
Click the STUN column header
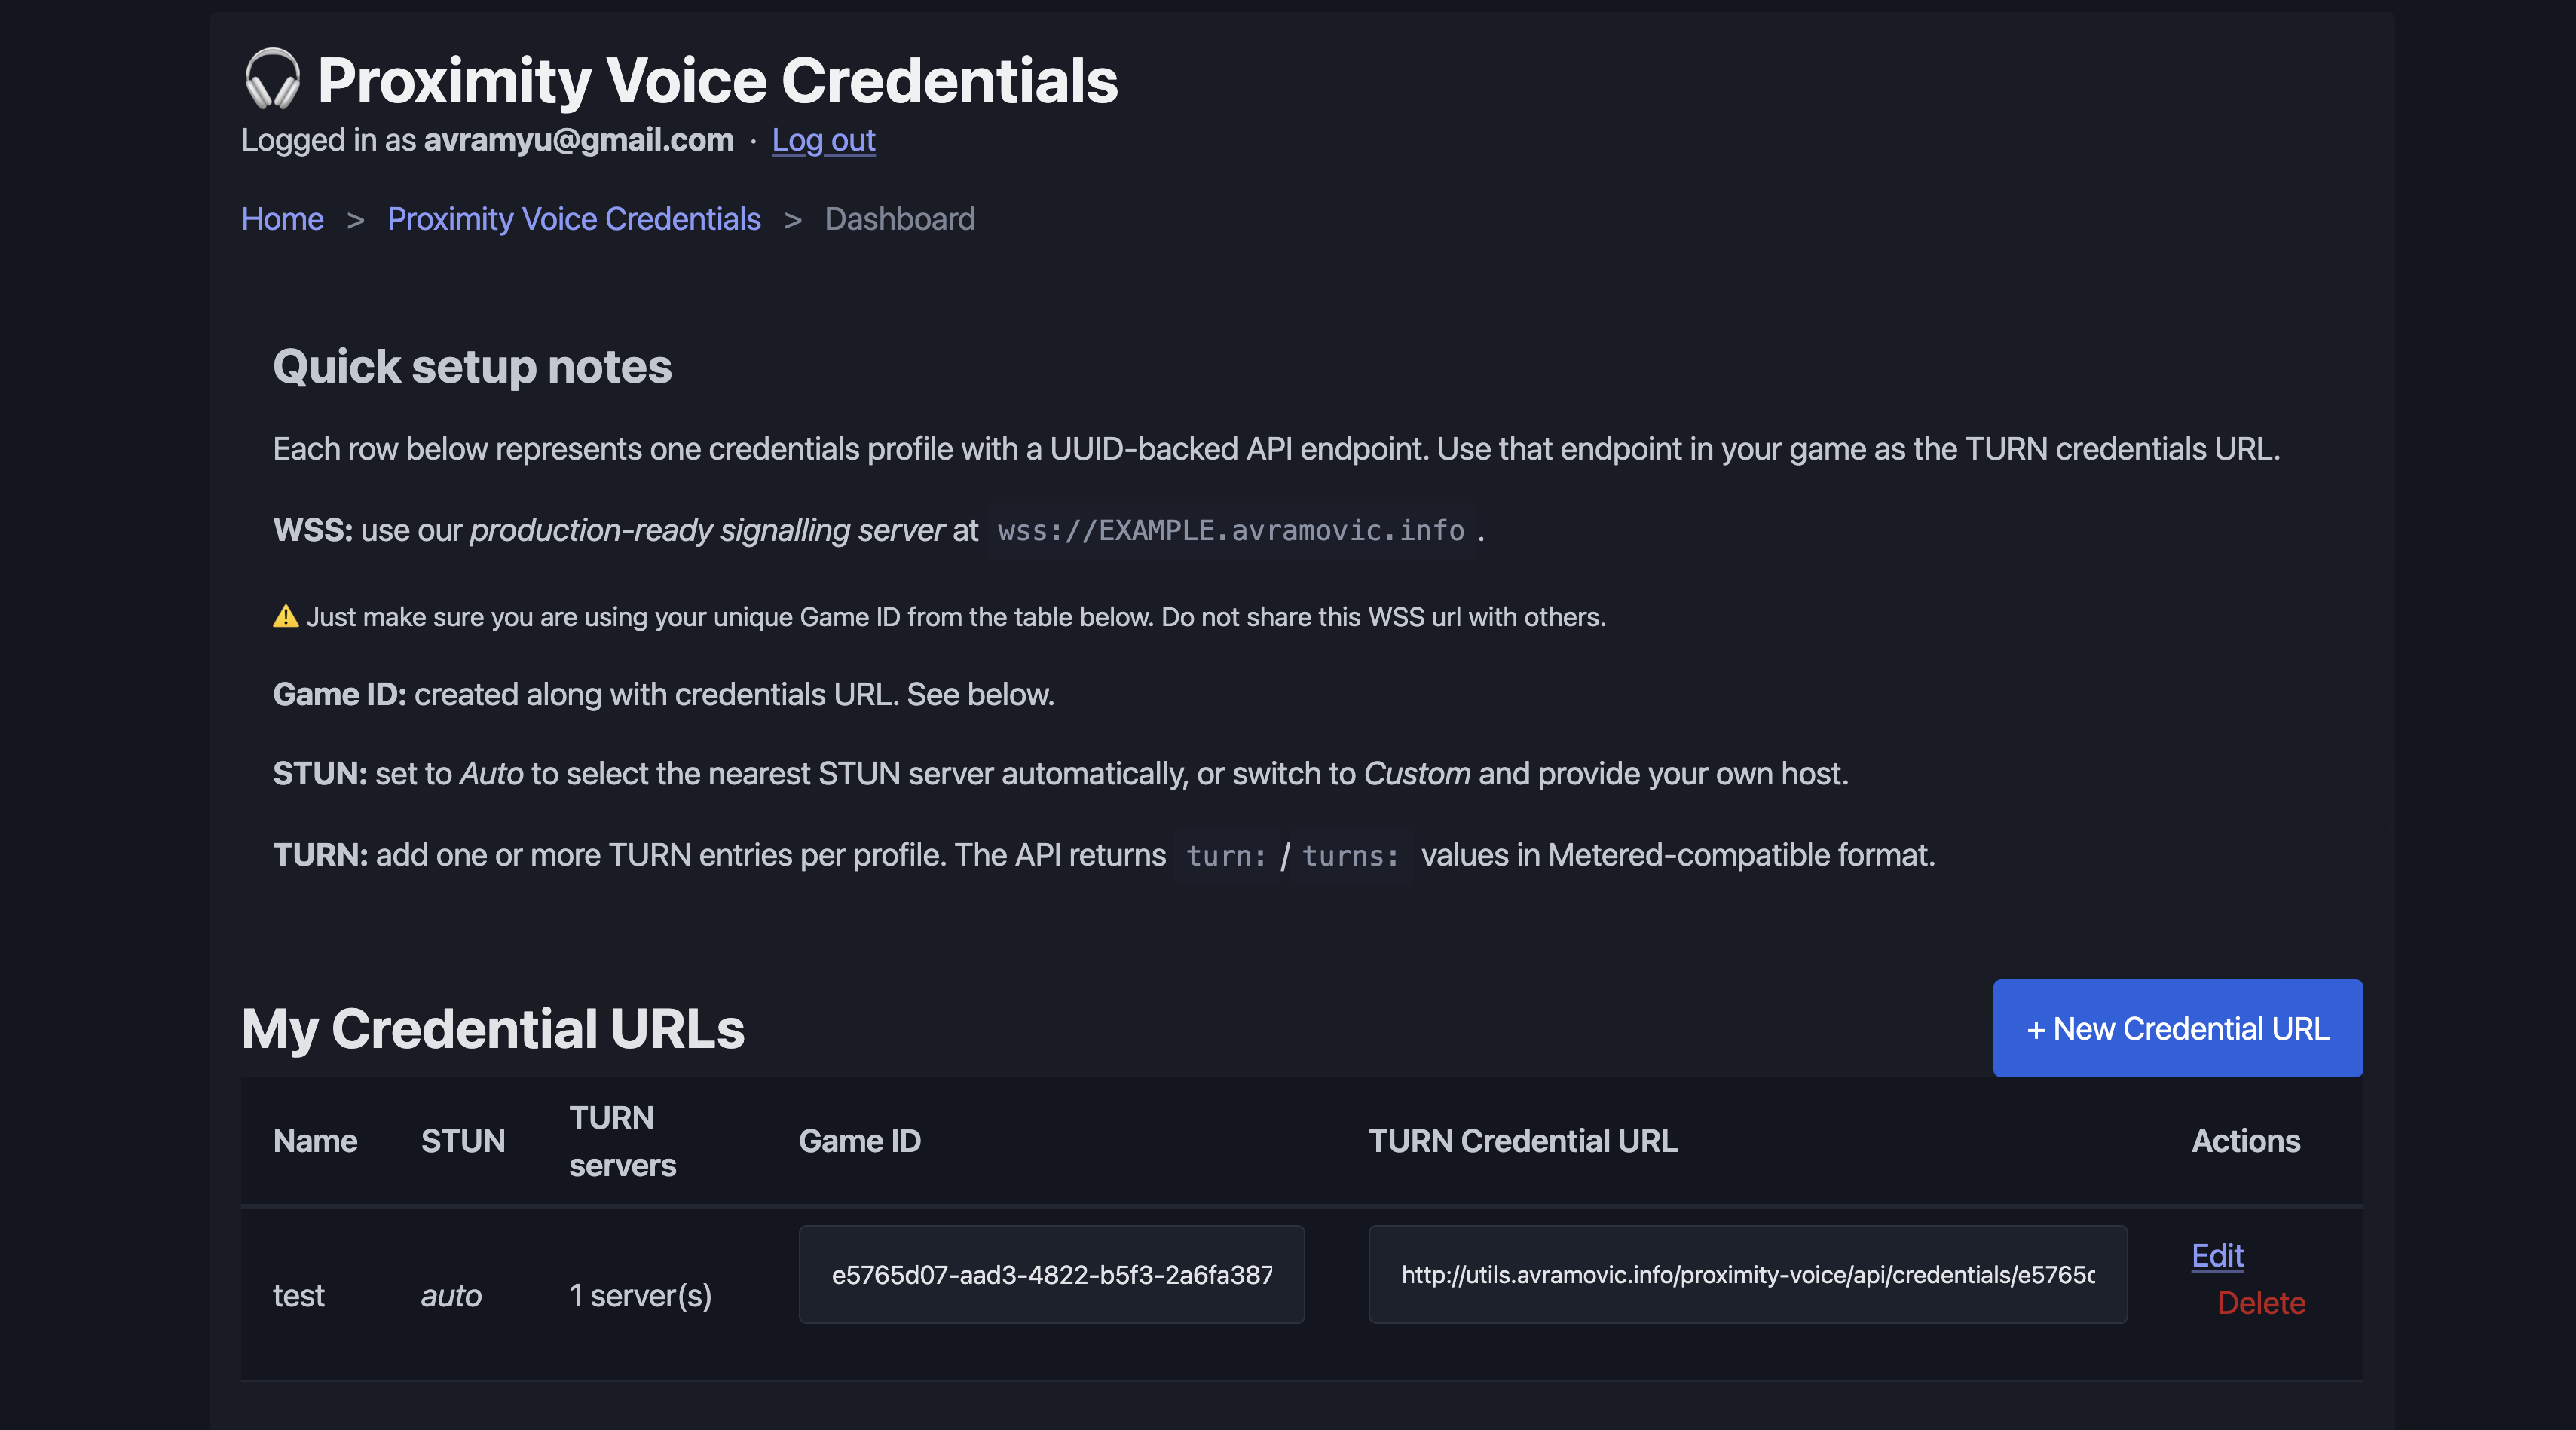pos(462,1141)
